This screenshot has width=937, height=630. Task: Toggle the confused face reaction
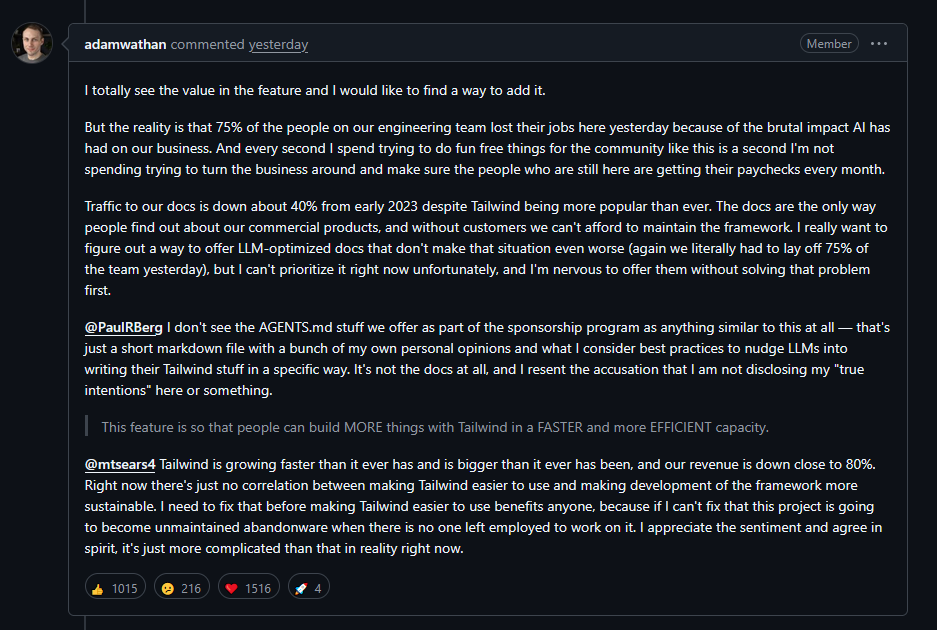(181, 588)
